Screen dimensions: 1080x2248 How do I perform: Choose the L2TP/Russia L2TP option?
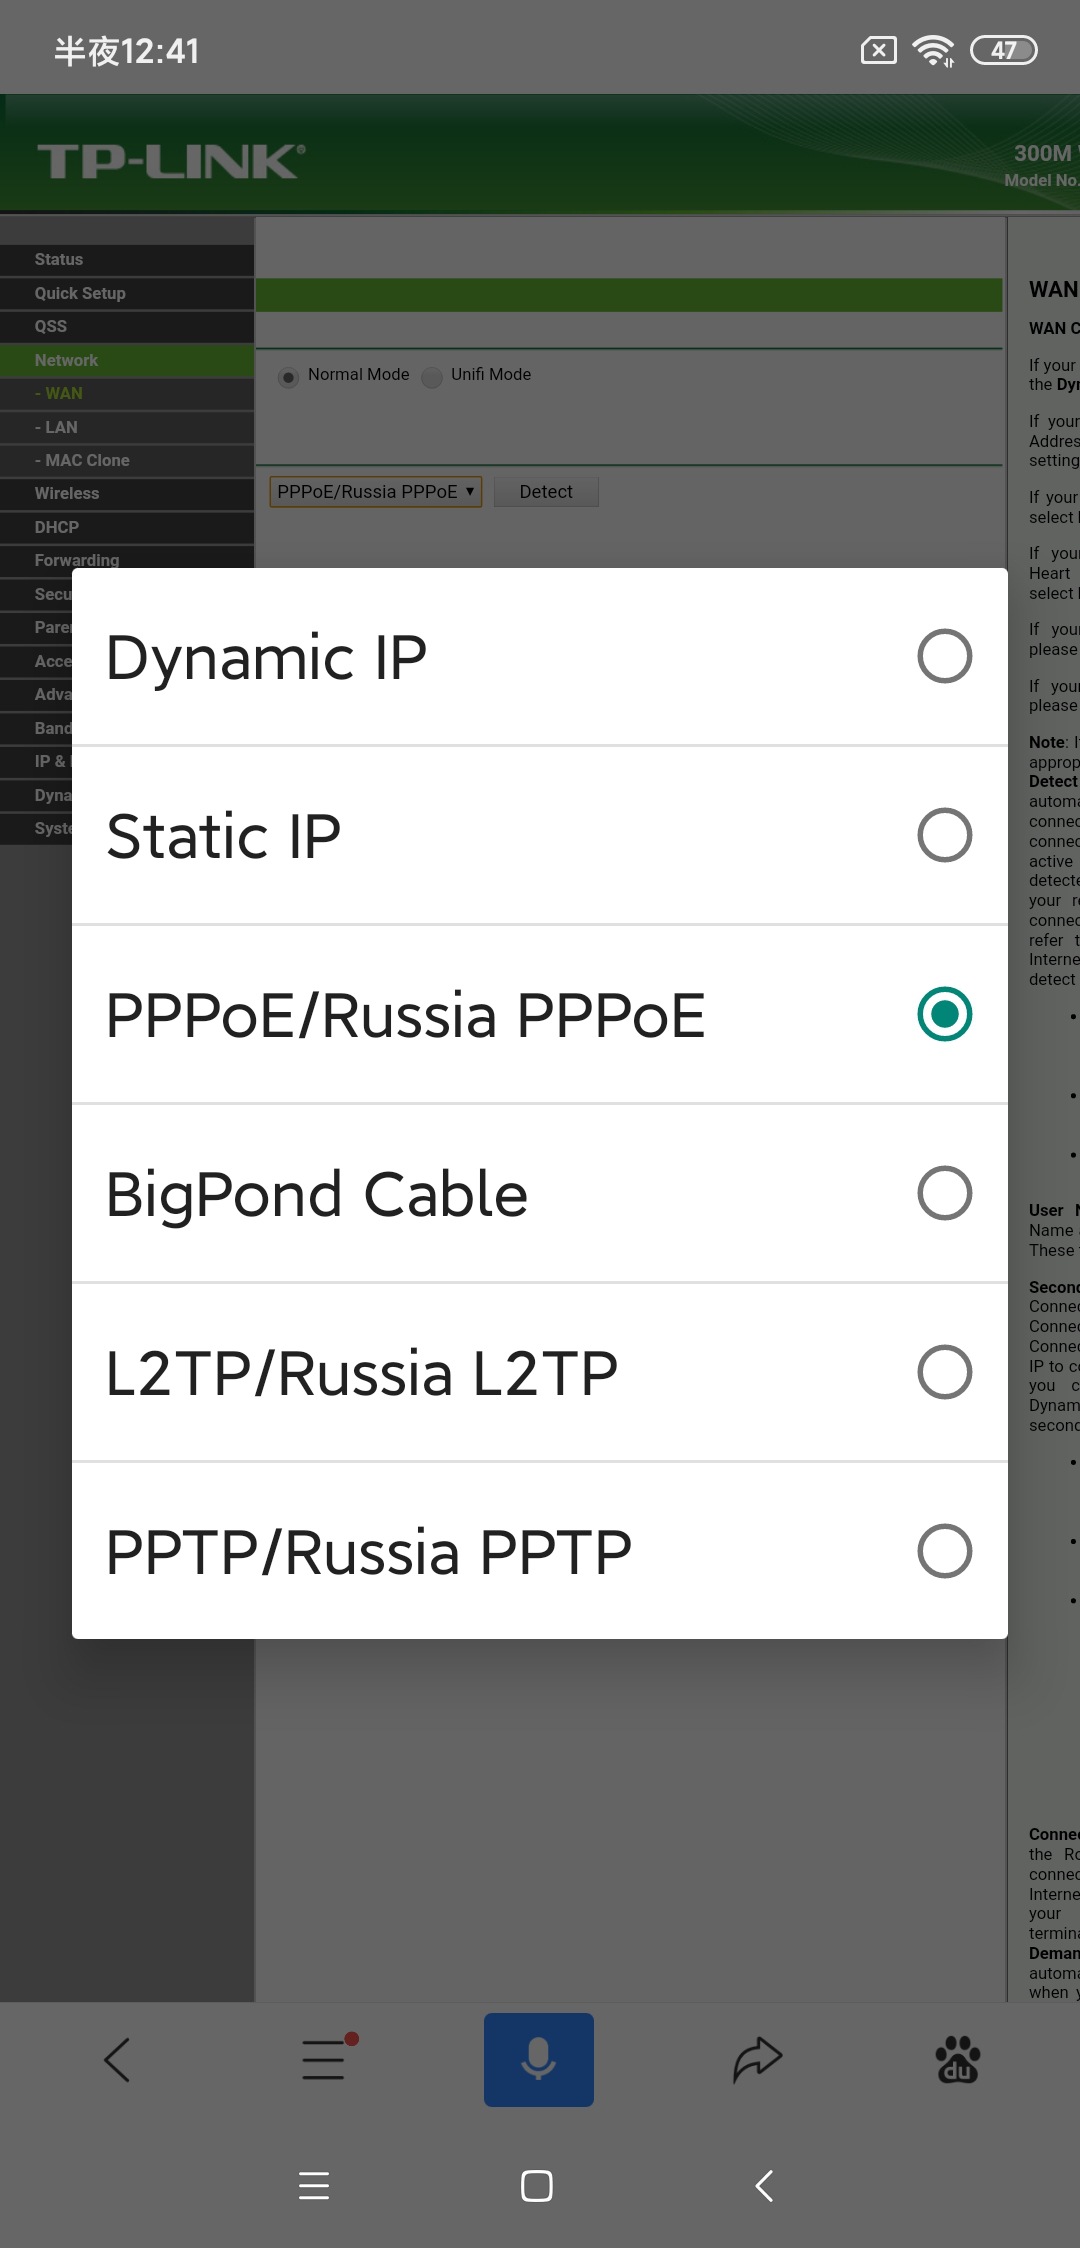[540, 1372]
